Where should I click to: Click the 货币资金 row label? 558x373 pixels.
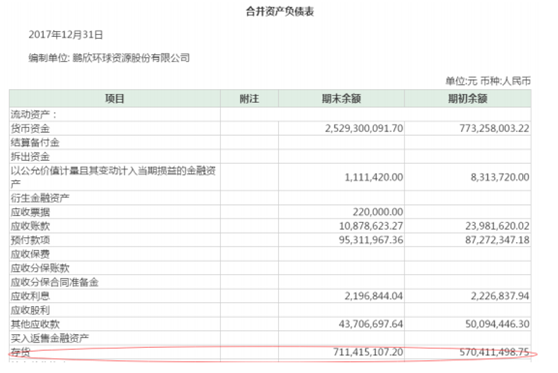click(30, 128)
